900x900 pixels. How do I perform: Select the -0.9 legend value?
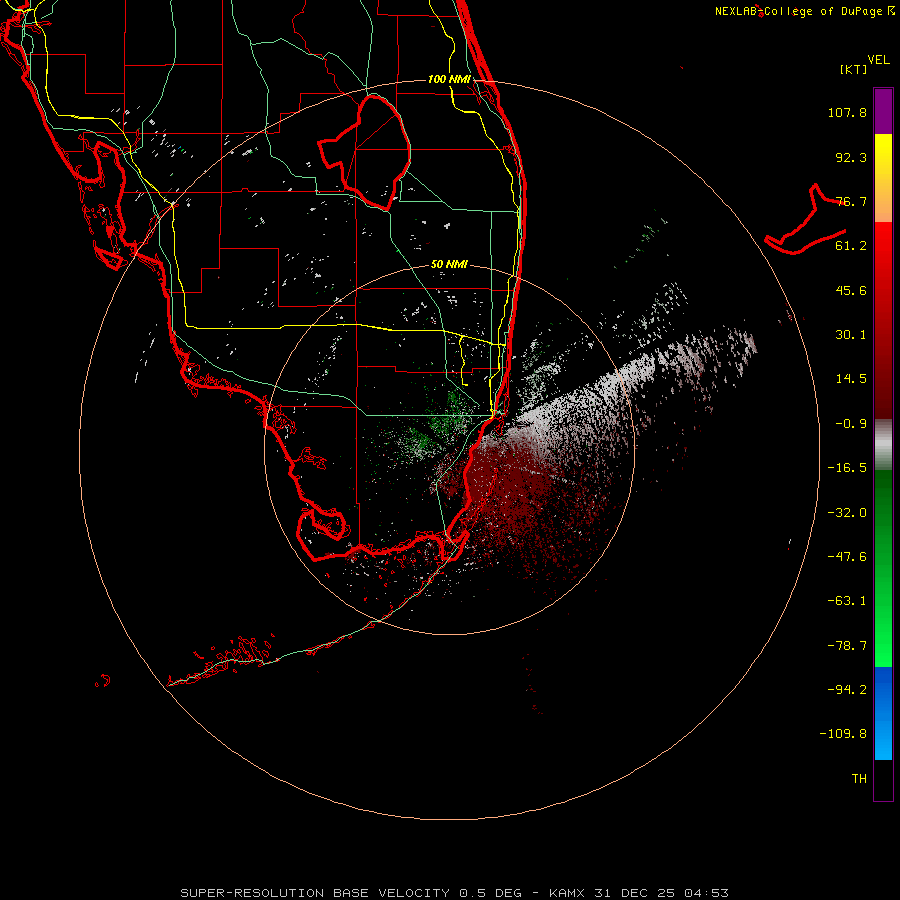(851, 424)
